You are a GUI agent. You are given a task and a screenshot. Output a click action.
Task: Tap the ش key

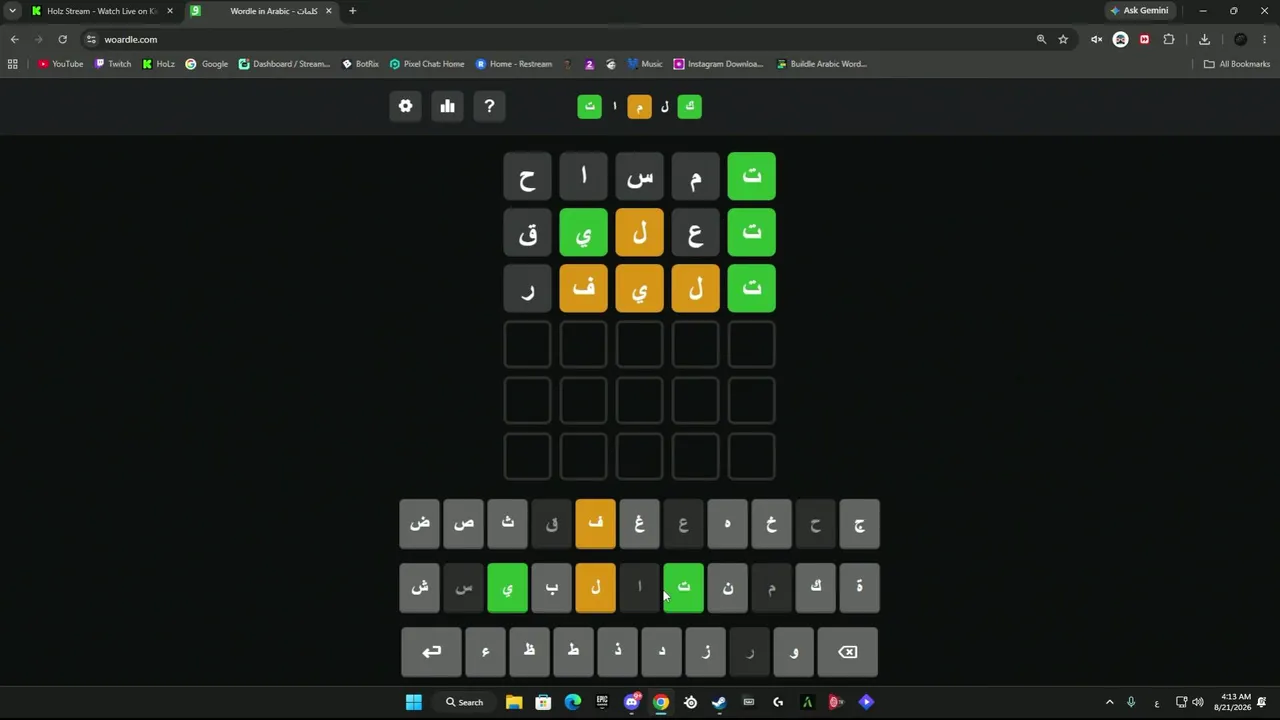tap(419, 588)
